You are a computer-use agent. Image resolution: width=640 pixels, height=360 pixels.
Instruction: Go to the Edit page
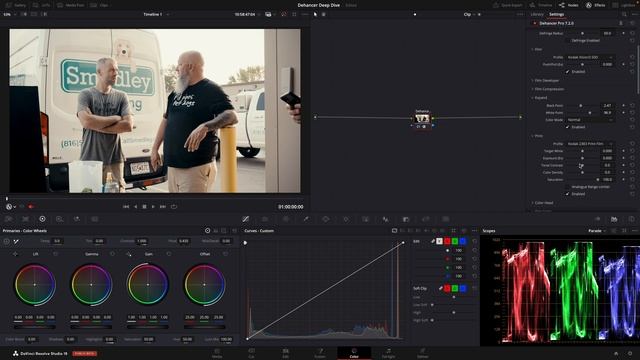coord(285,353)
